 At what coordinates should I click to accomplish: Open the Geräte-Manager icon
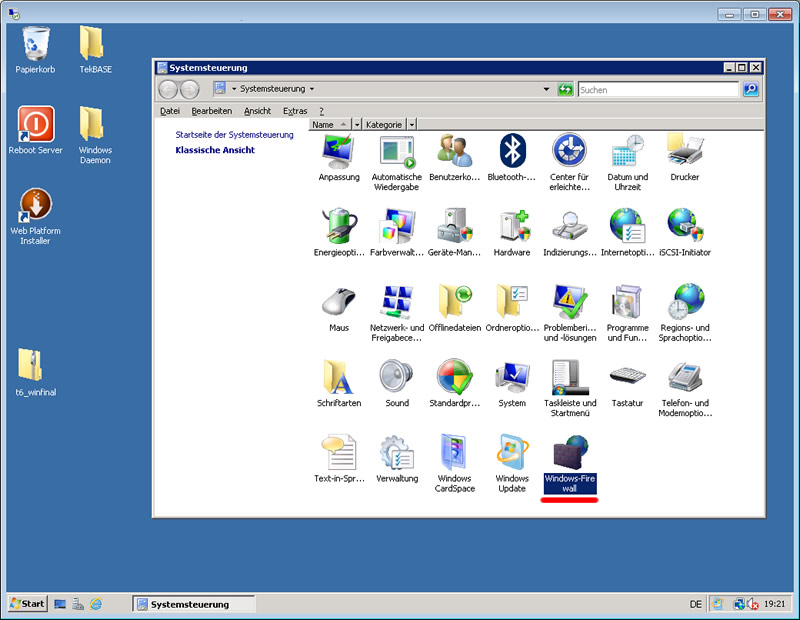454,233
